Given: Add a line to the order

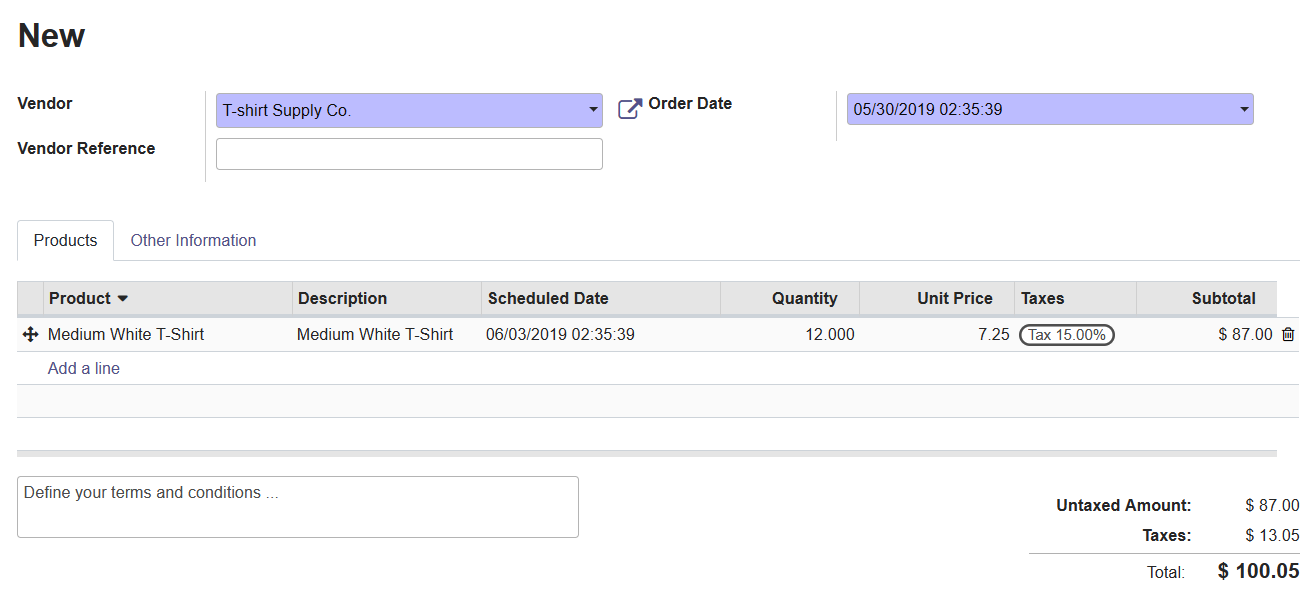Looking at the screenshot, I should (84, 368).
